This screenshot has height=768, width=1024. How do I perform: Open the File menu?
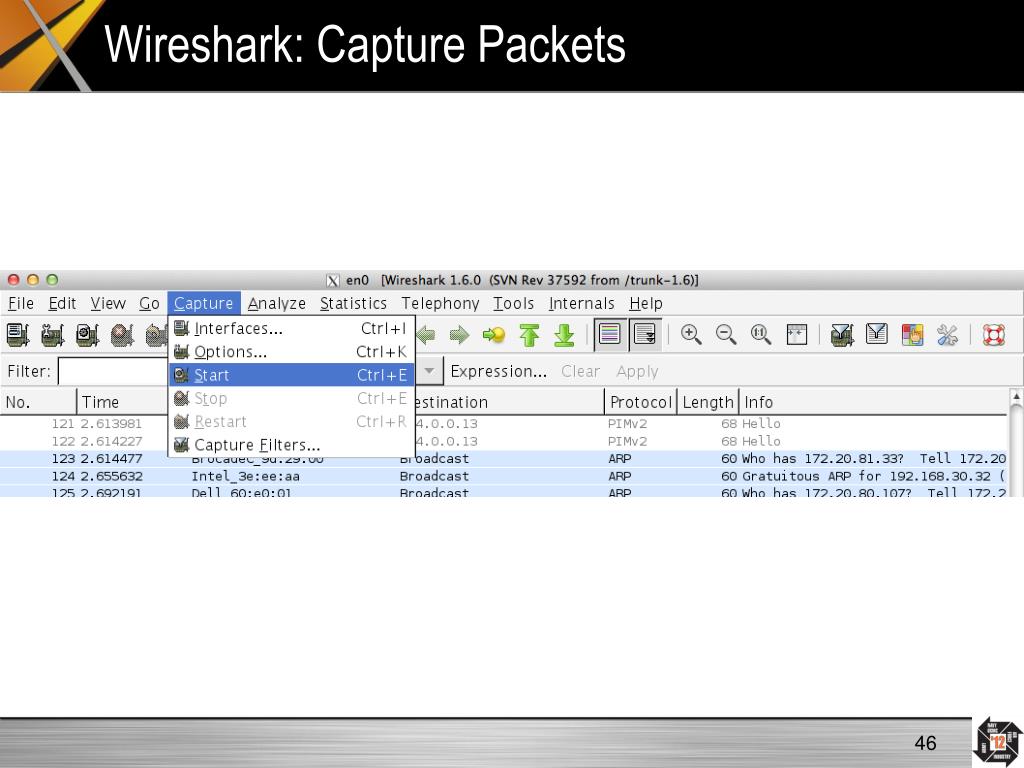click(x=21, y=304)
